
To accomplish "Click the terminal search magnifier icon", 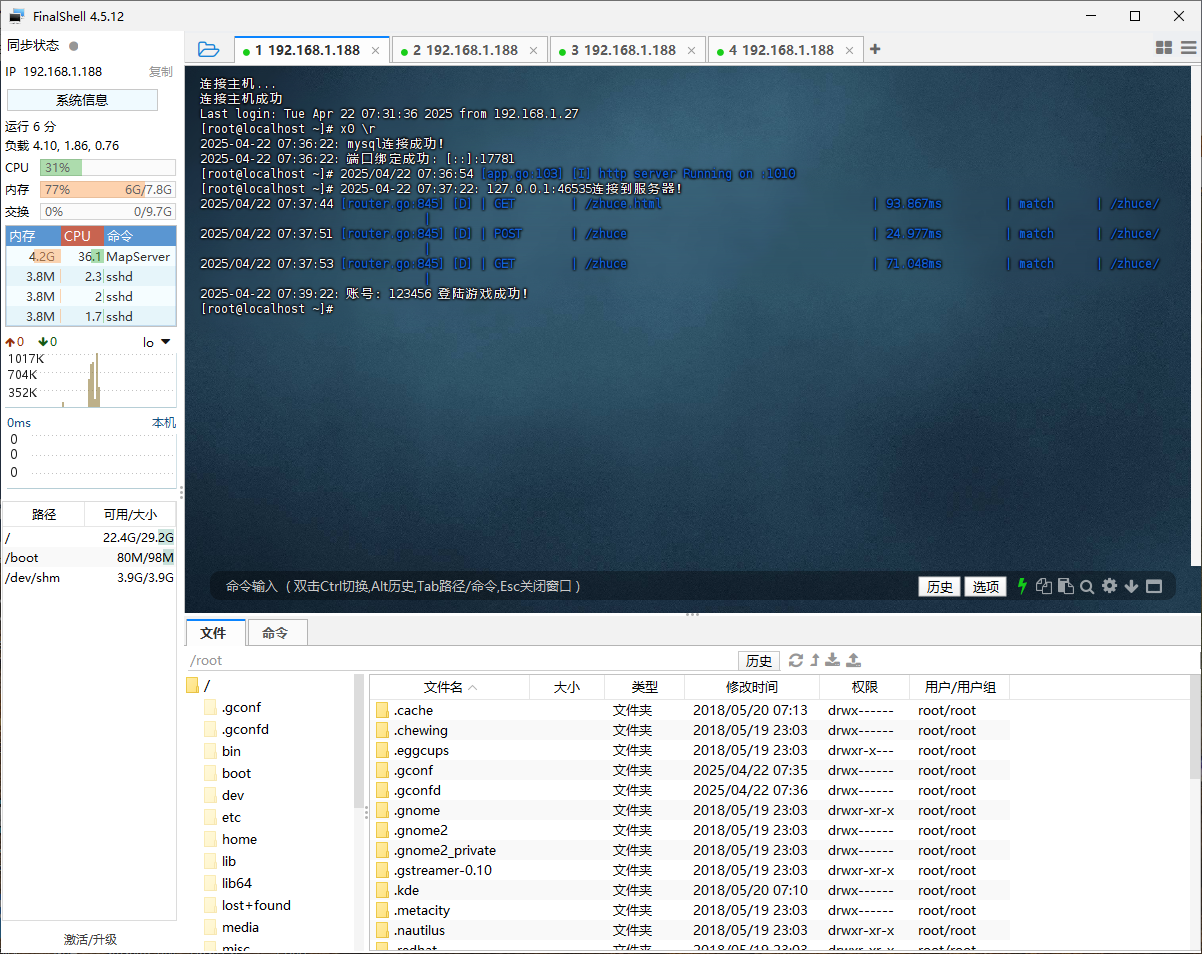I will pos(1087,587).
